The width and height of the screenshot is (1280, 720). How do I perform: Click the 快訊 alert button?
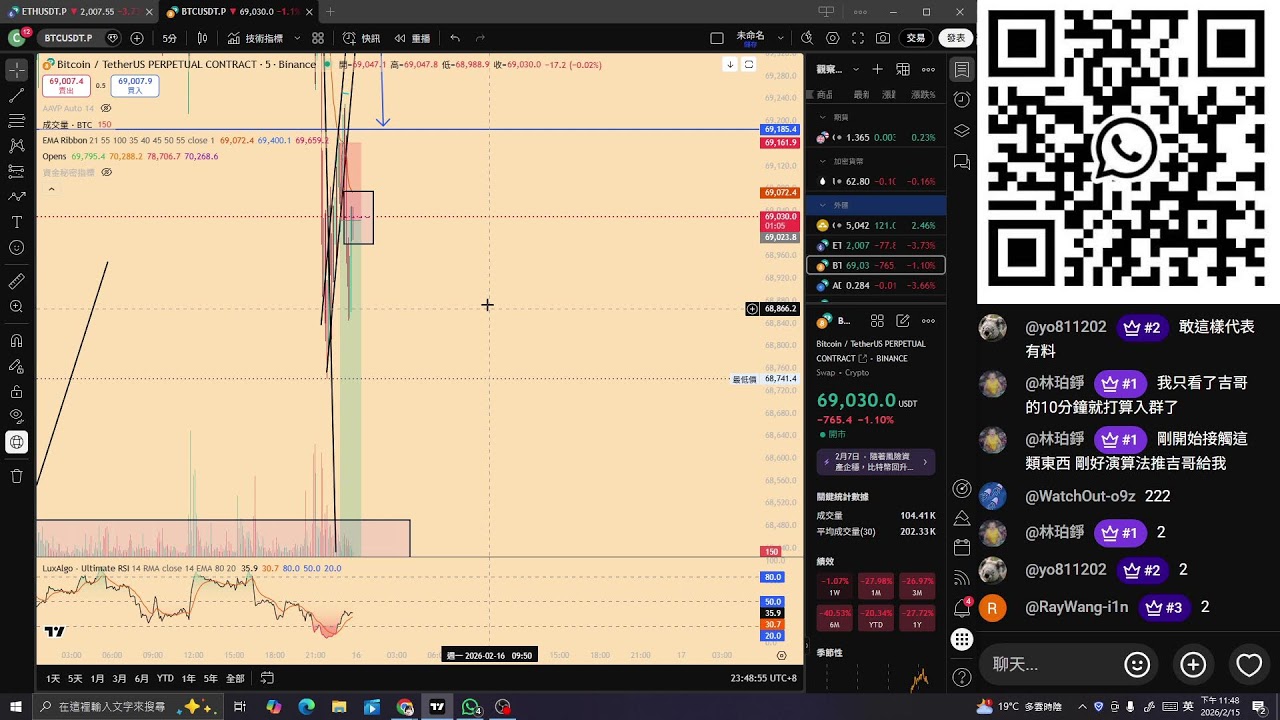click(x=363, y=38)
